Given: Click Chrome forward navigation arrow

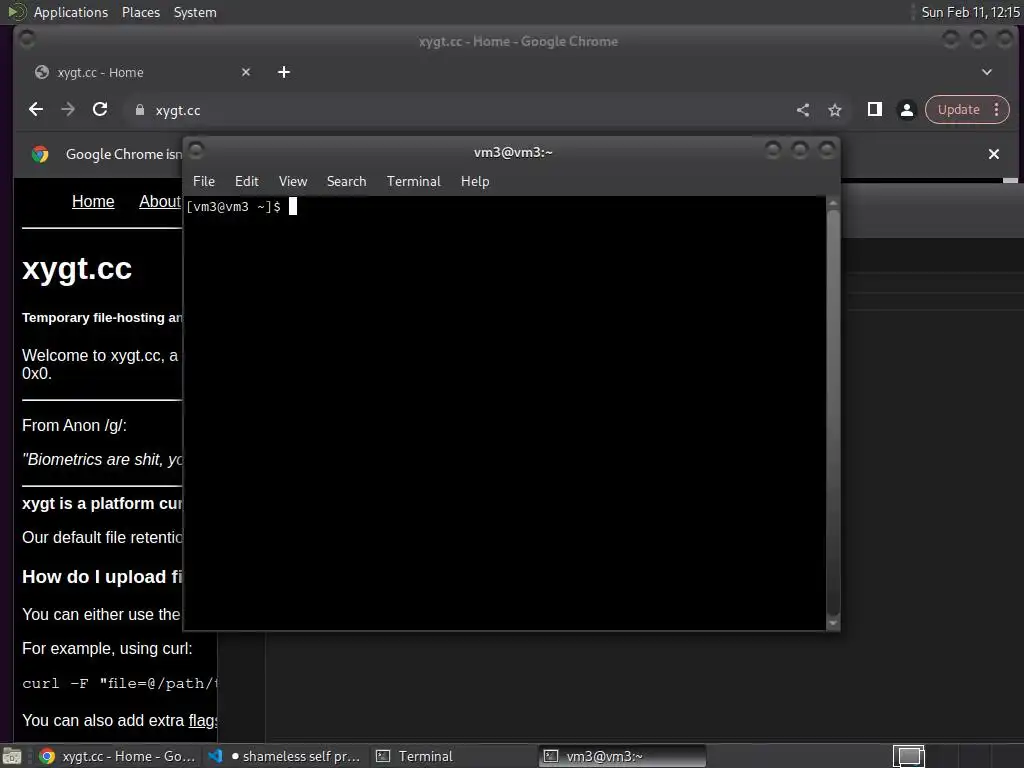Looking at the screenshot, I should (68, 110).
